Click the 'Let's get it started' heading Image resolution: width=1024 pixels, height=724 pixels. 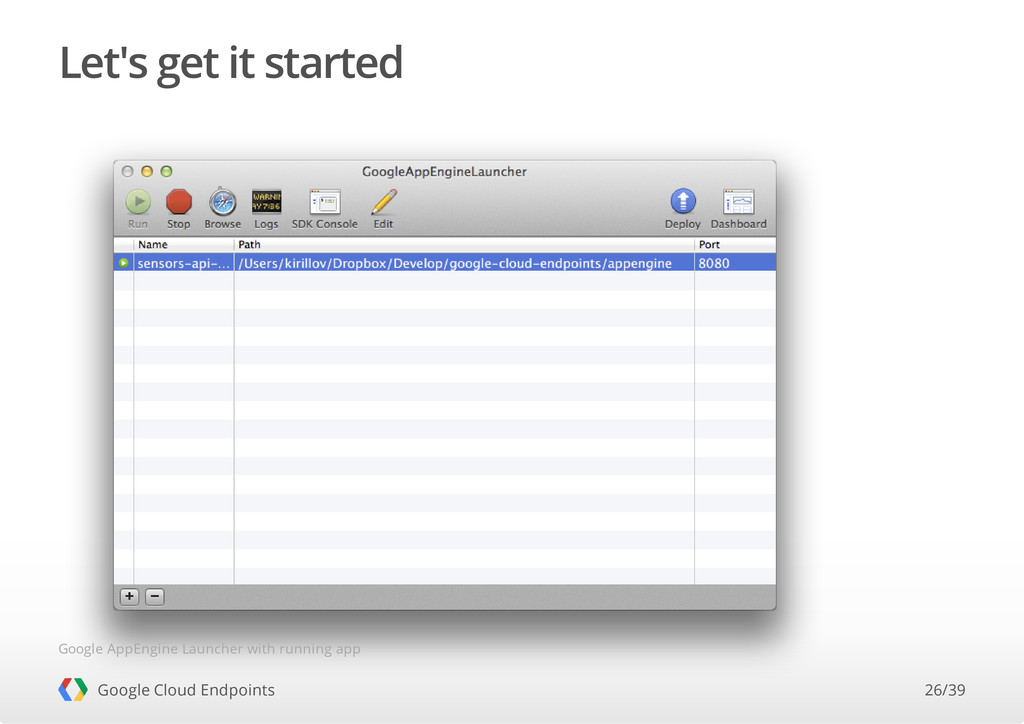[231, 63]
